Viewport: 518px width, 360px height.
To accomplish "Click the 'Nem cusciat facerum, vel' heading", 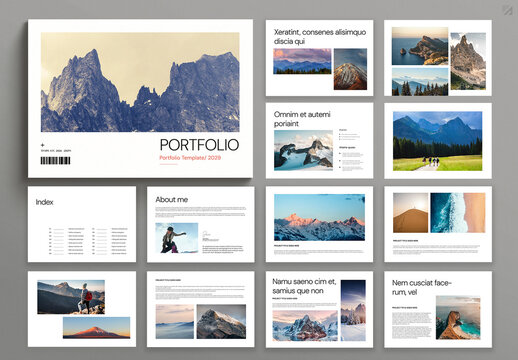I will click(422, 287).
